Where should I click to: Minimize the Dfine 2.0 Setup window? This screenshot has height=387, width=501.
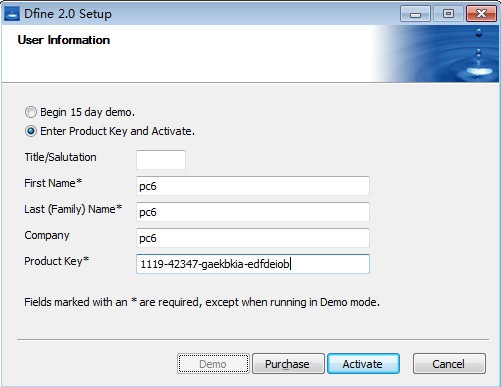[x=415, y=14]
